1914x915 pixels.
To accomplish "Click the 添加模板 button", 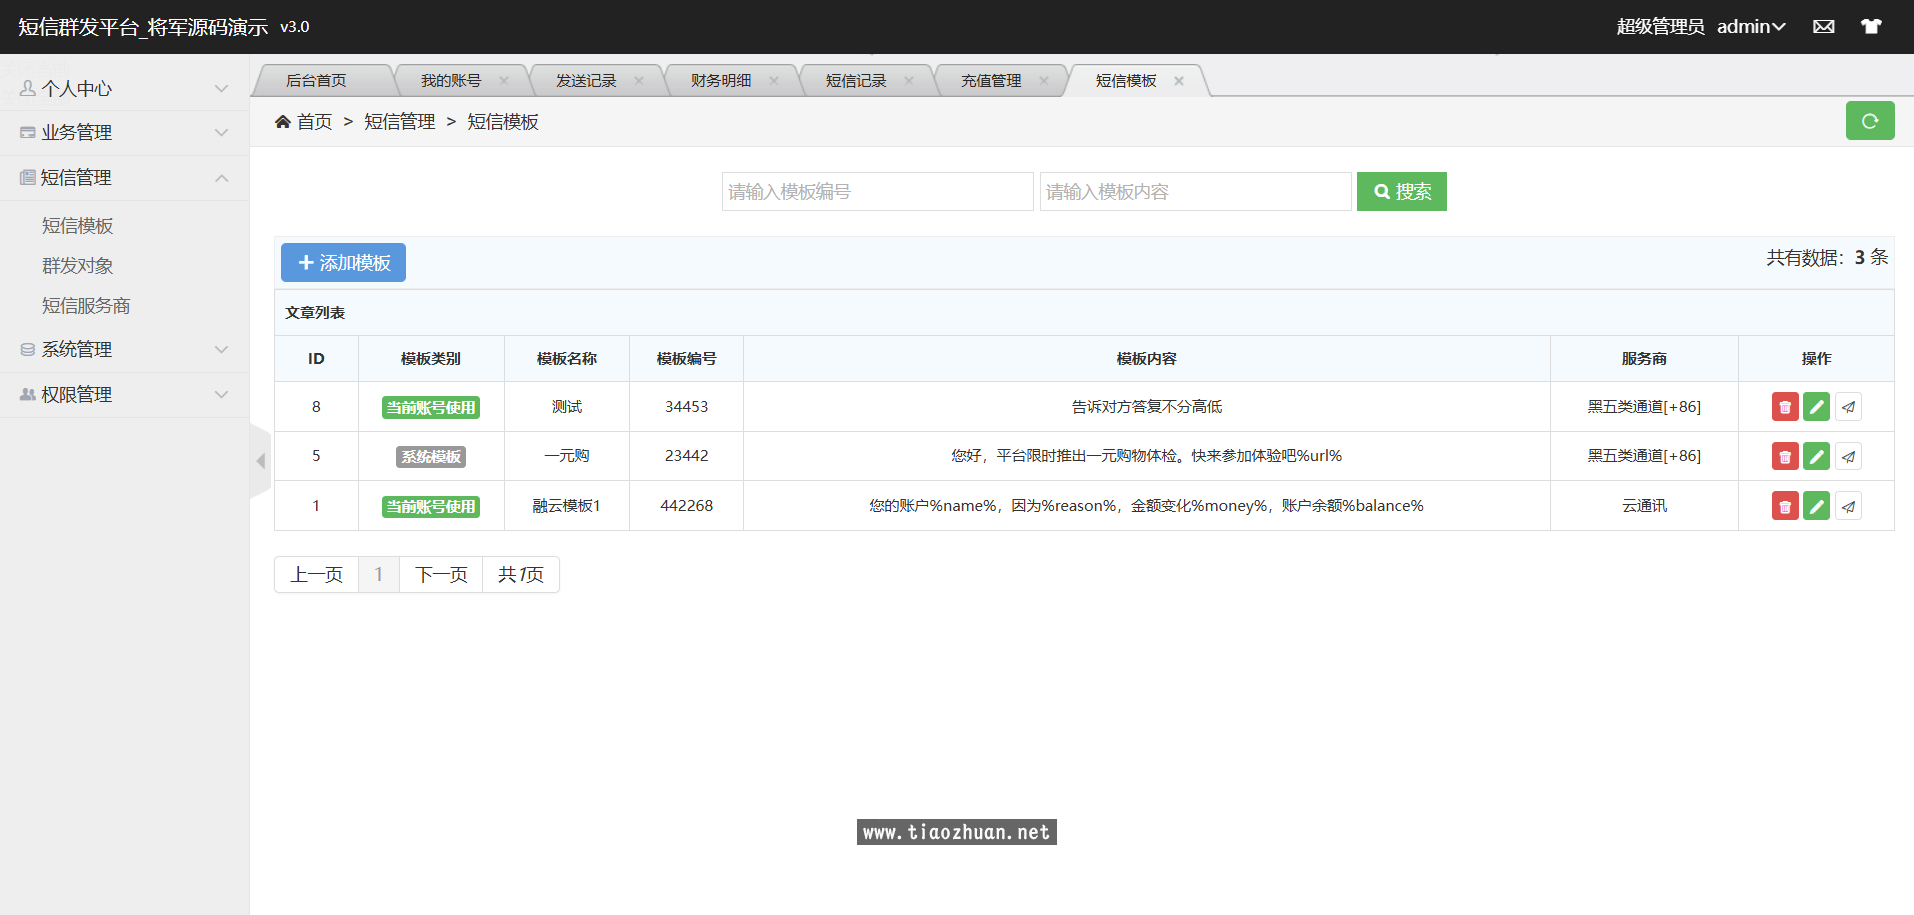I will [343, 262].
